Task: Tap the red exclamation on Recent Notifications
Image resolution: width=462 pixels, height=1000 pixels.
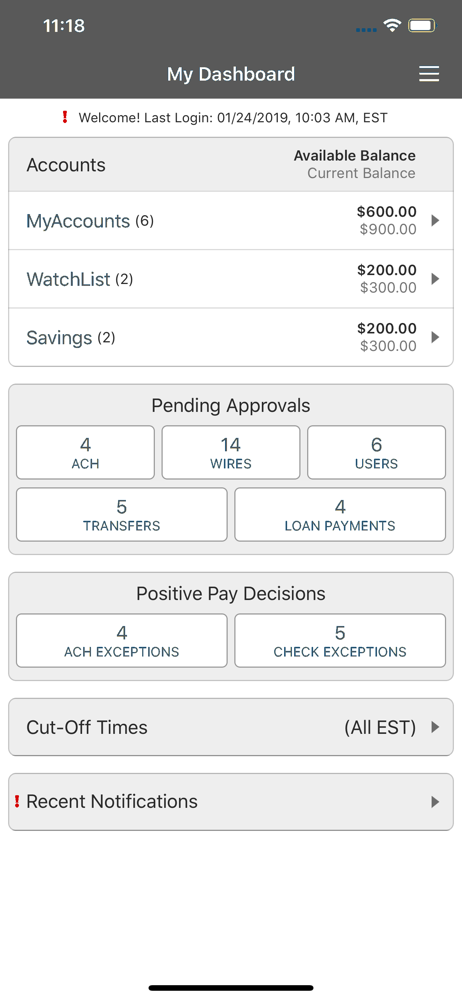Action: [x=17, y=801]
